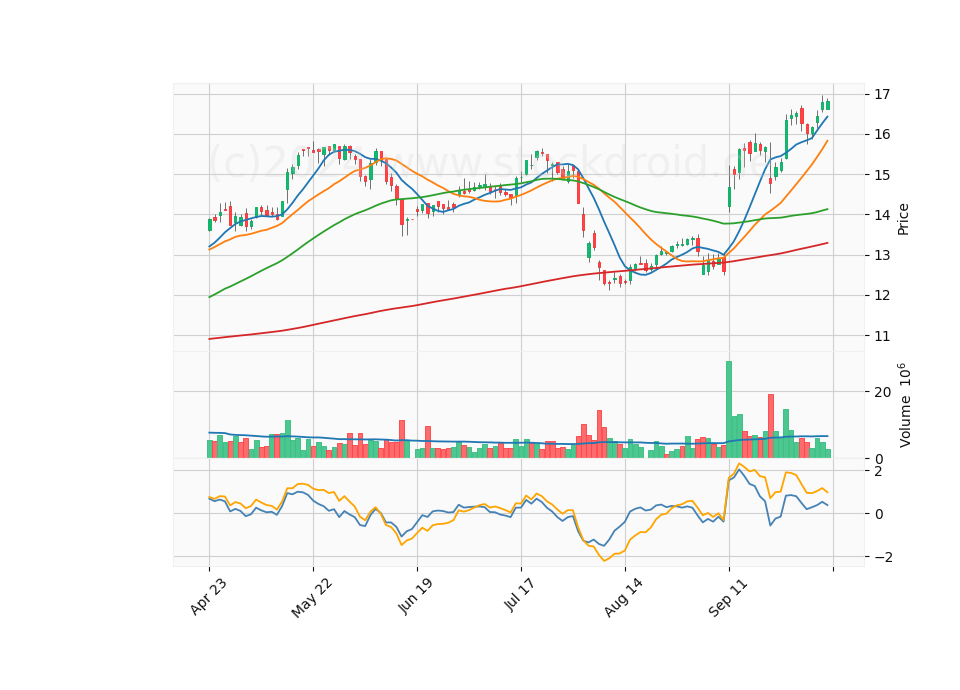Screen dimensions: 960x690
Task: Click the 20 volume axis value
Action: coord(883,392)
